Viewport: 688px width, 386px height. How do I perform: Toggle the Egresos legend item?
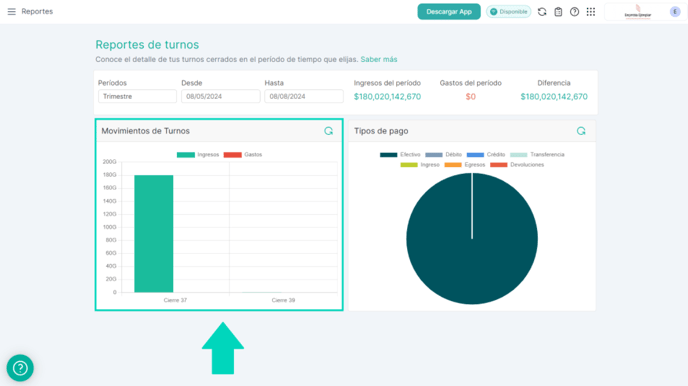pyautogui.click(x=465, y=165)
